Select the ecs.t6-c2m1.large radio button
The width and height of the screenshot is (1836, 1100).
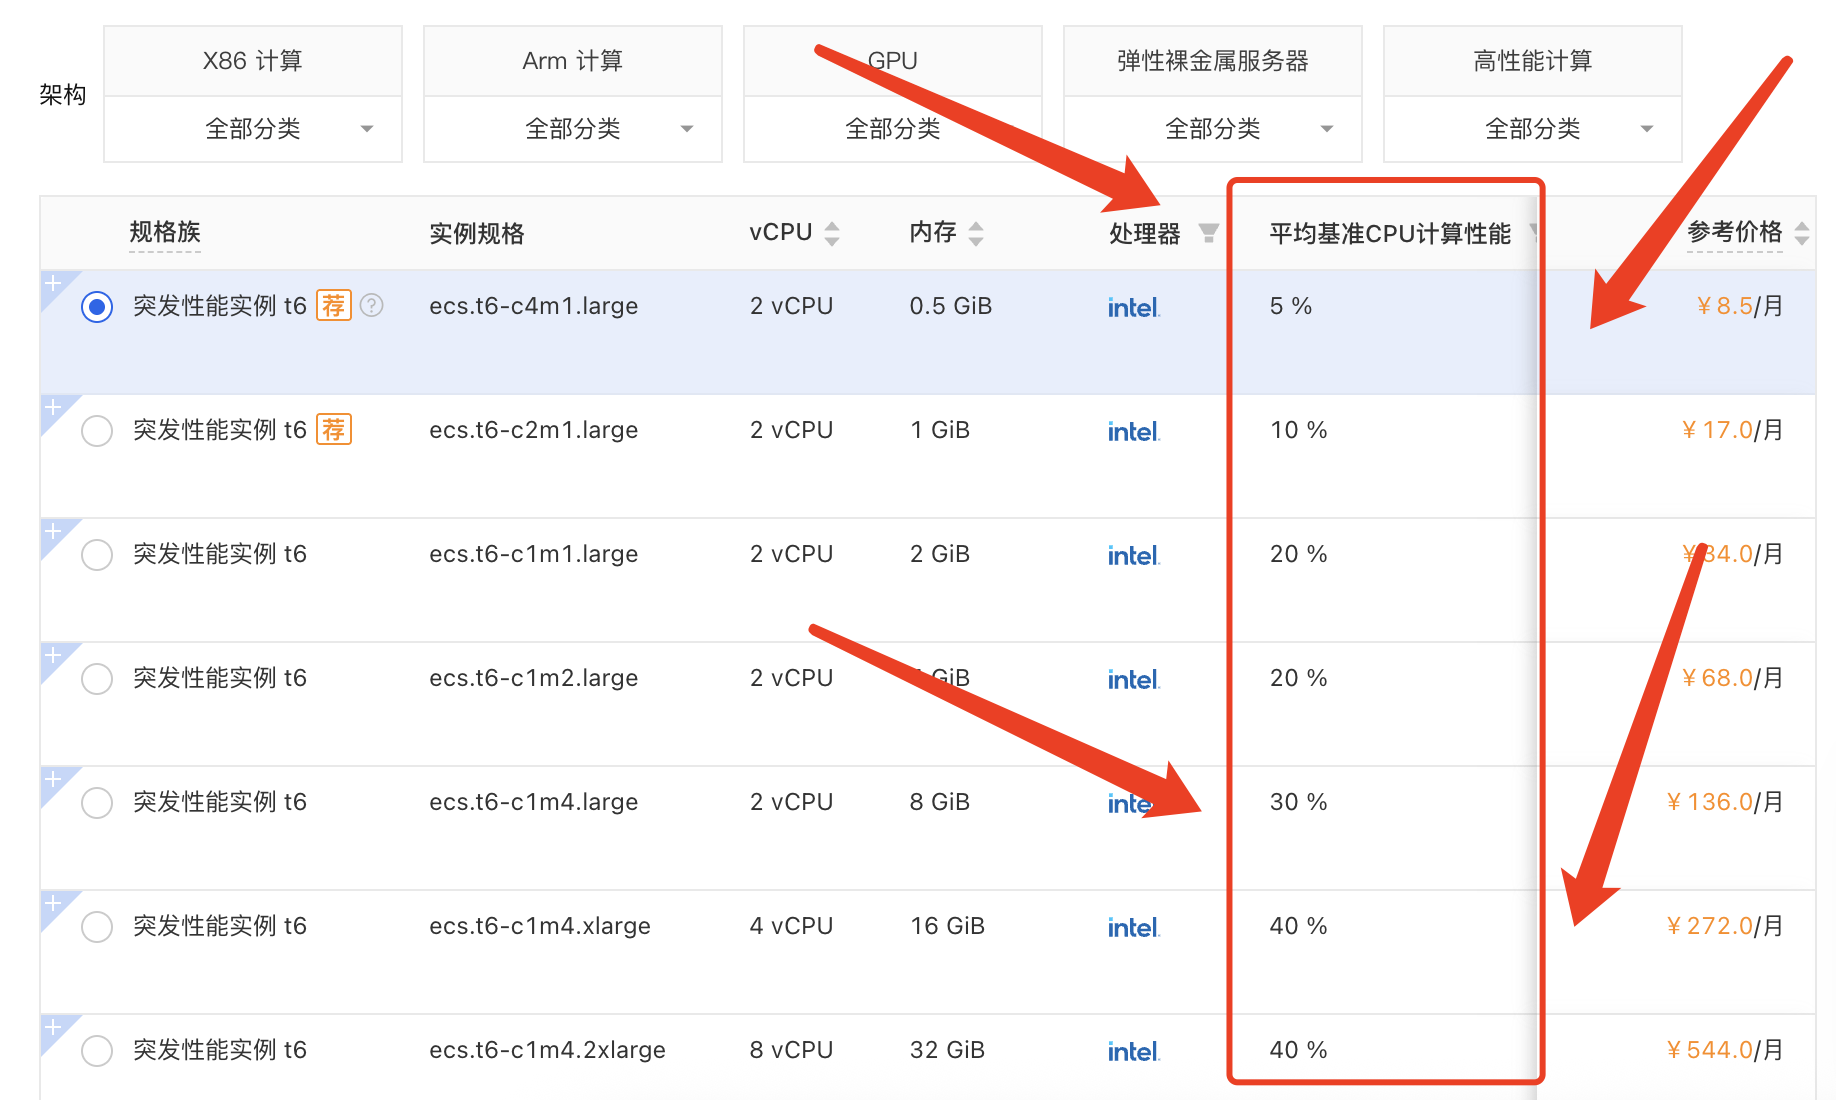pyautogui.click(x=97, y=430)
